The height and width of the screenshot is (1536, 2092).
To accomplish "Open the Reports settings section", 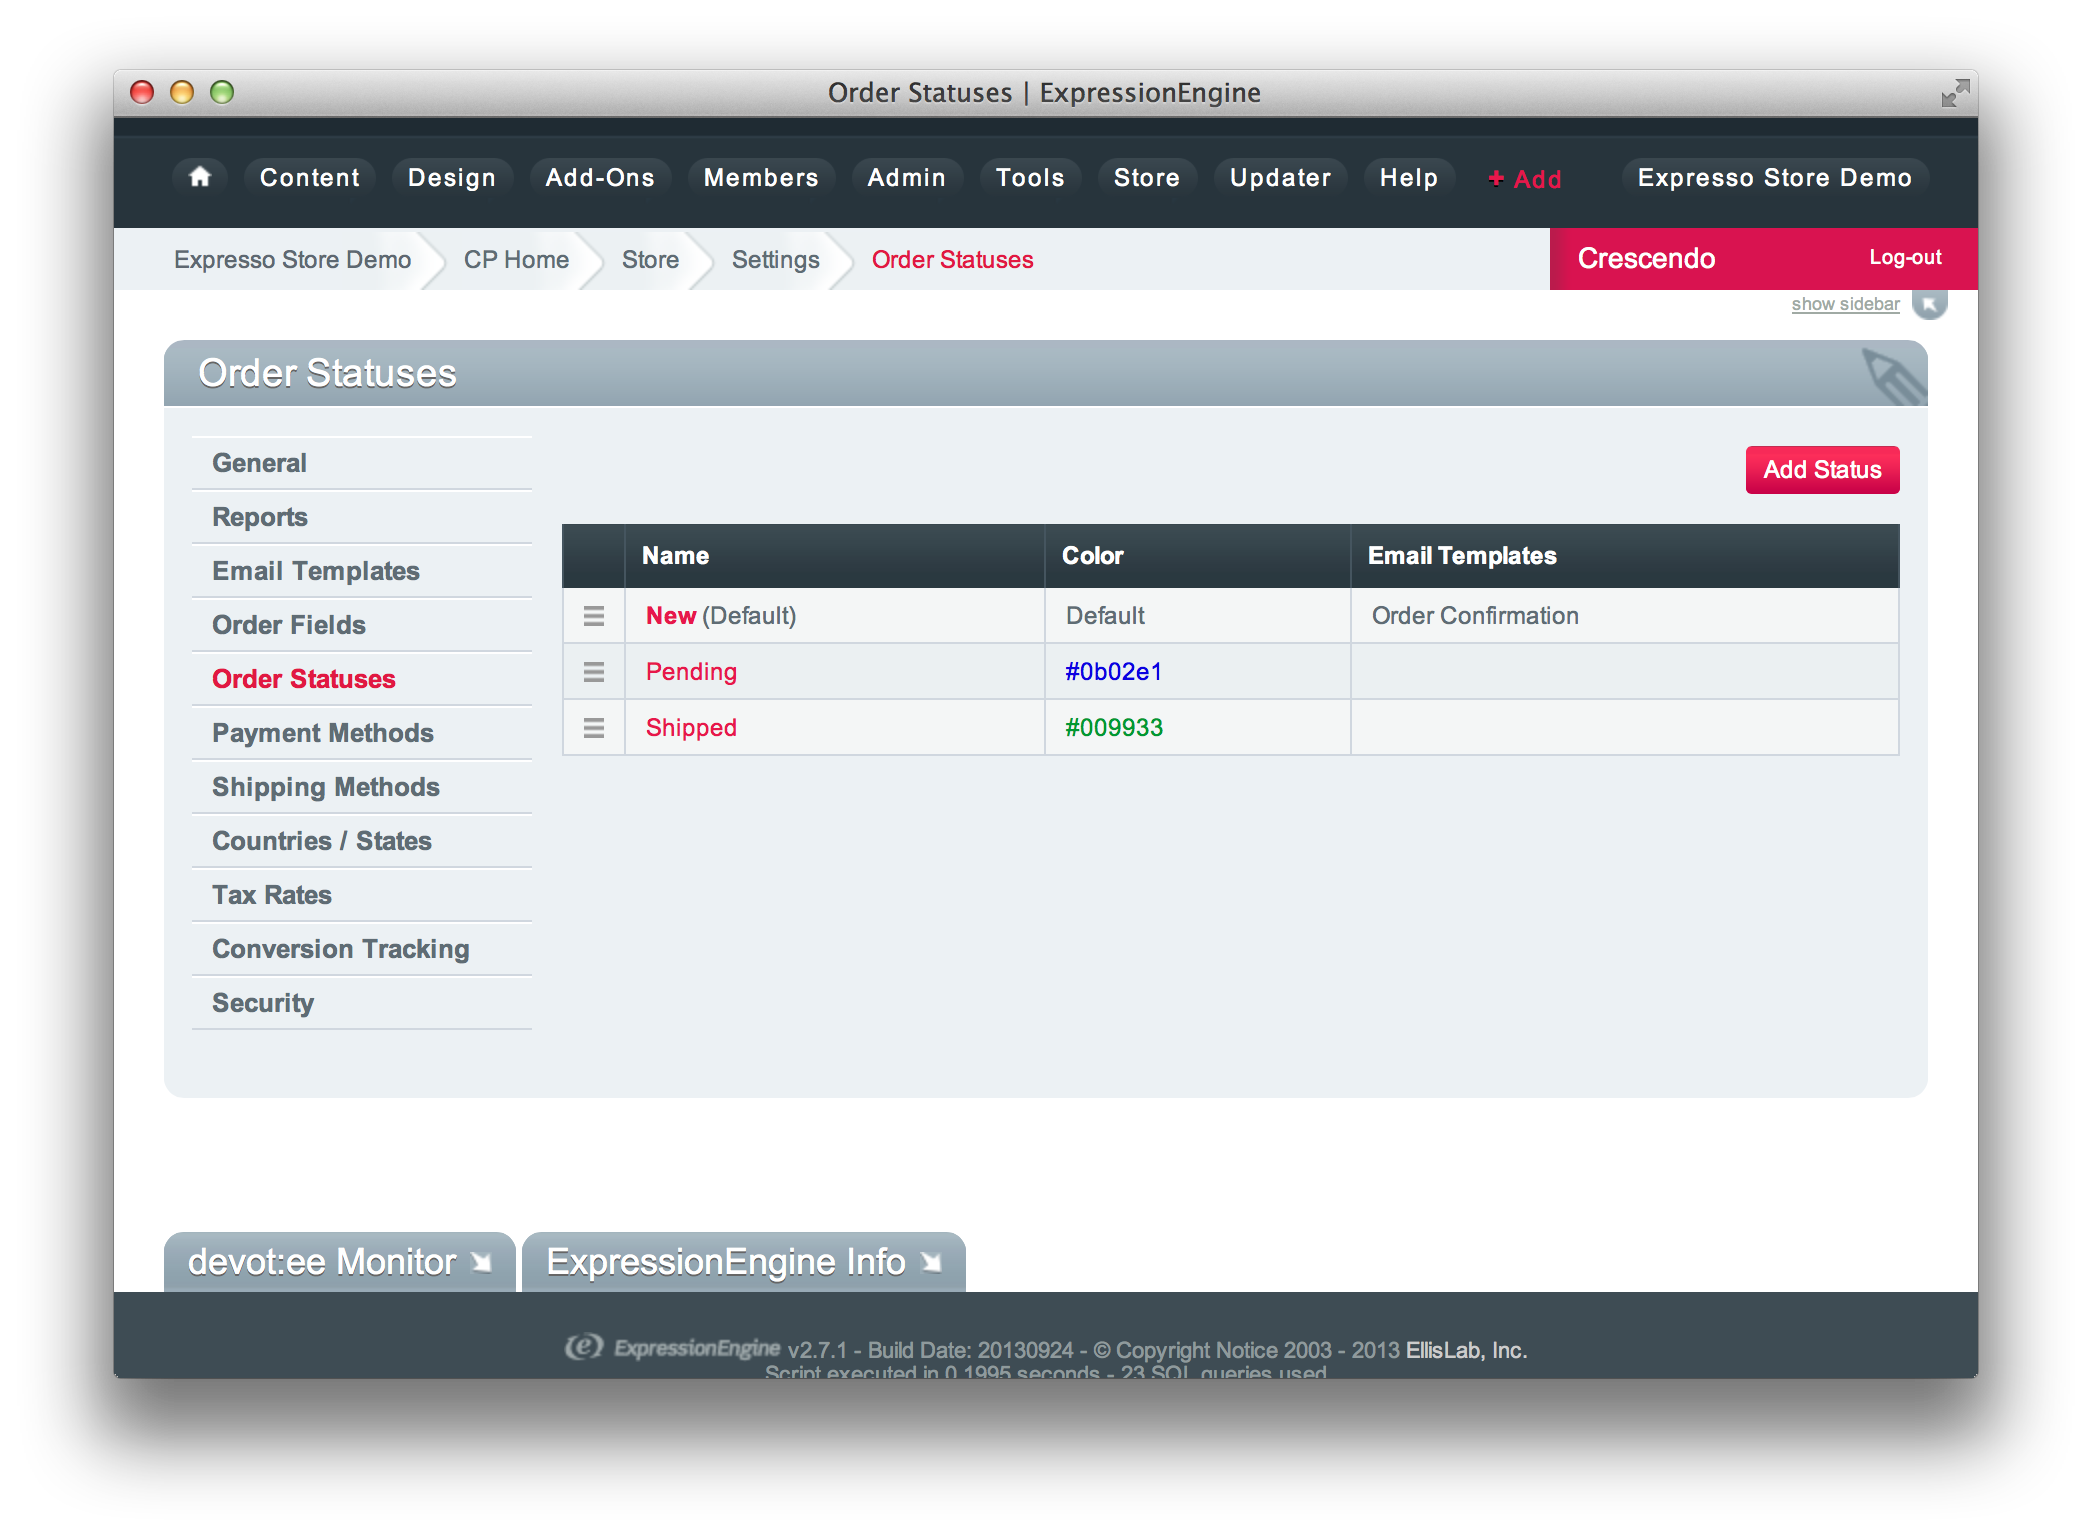I will point(361,517).
